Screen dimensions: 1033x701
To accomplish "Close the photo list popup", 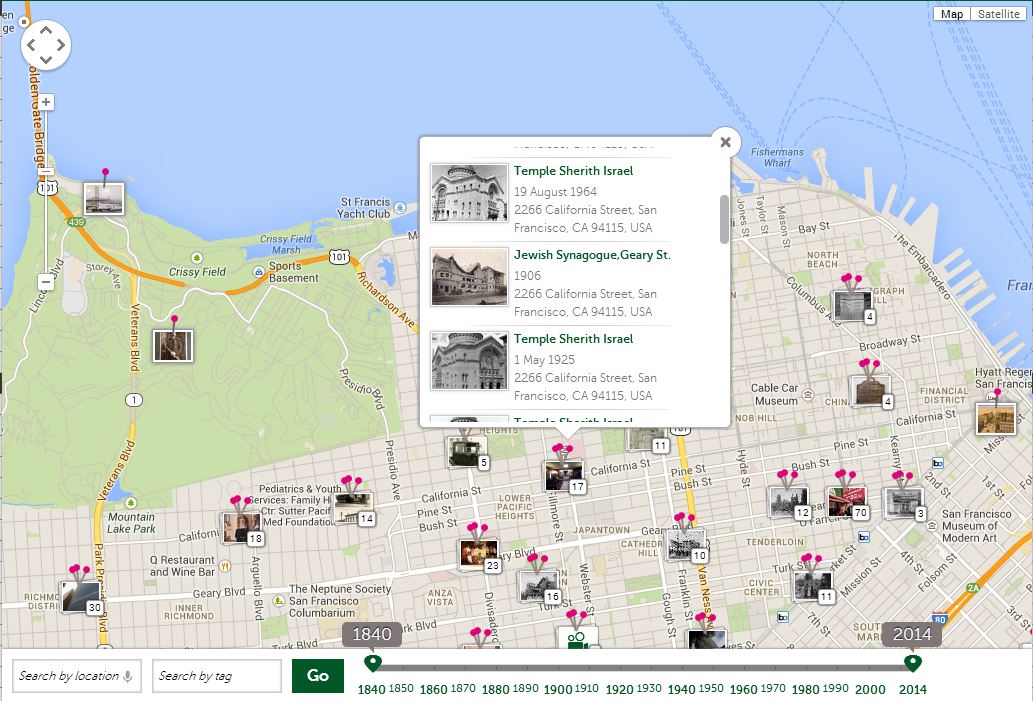I will (x=725, y=142).
